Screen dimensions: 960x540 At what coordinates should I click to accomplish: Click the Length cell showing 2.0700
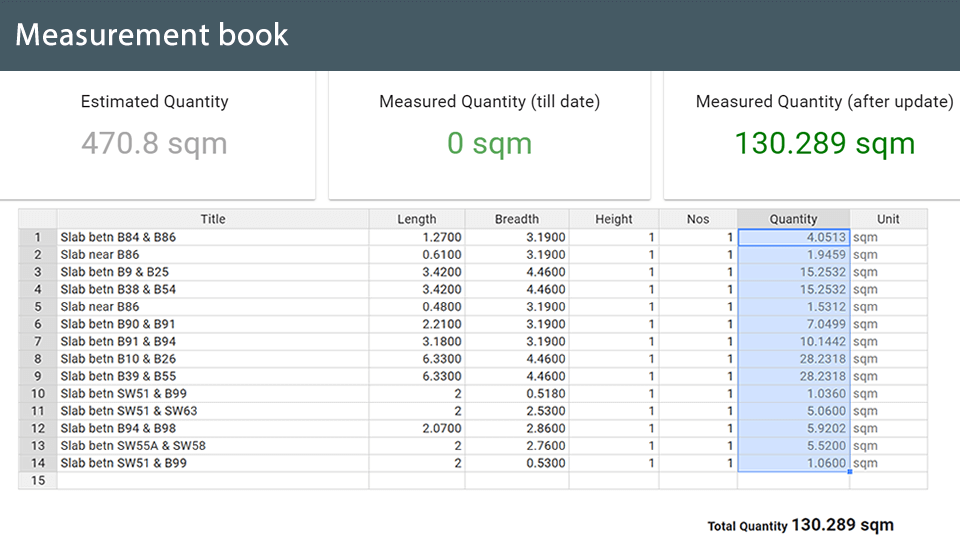coord(417,429)
